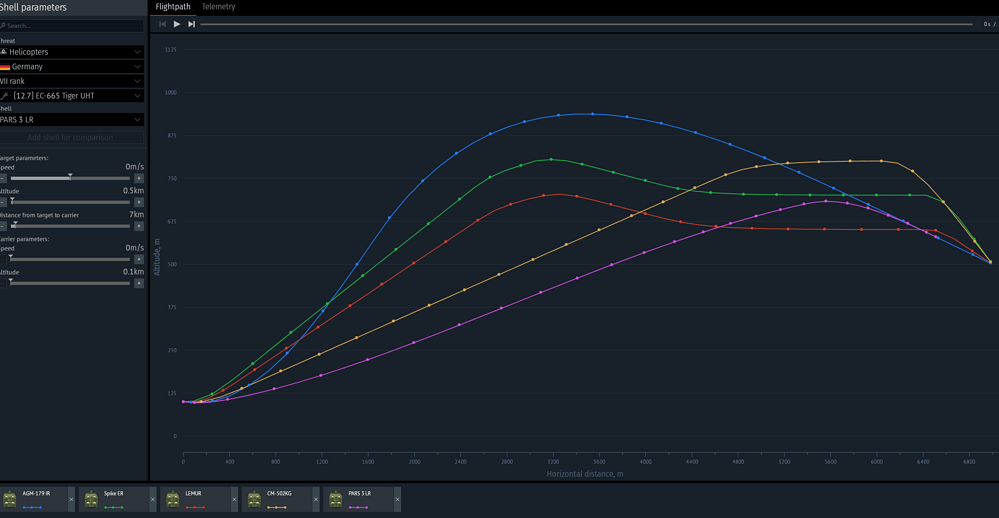The image size is (999, 518).
Task: Remove PARS 3 LR from comparison
Action: 398,500
